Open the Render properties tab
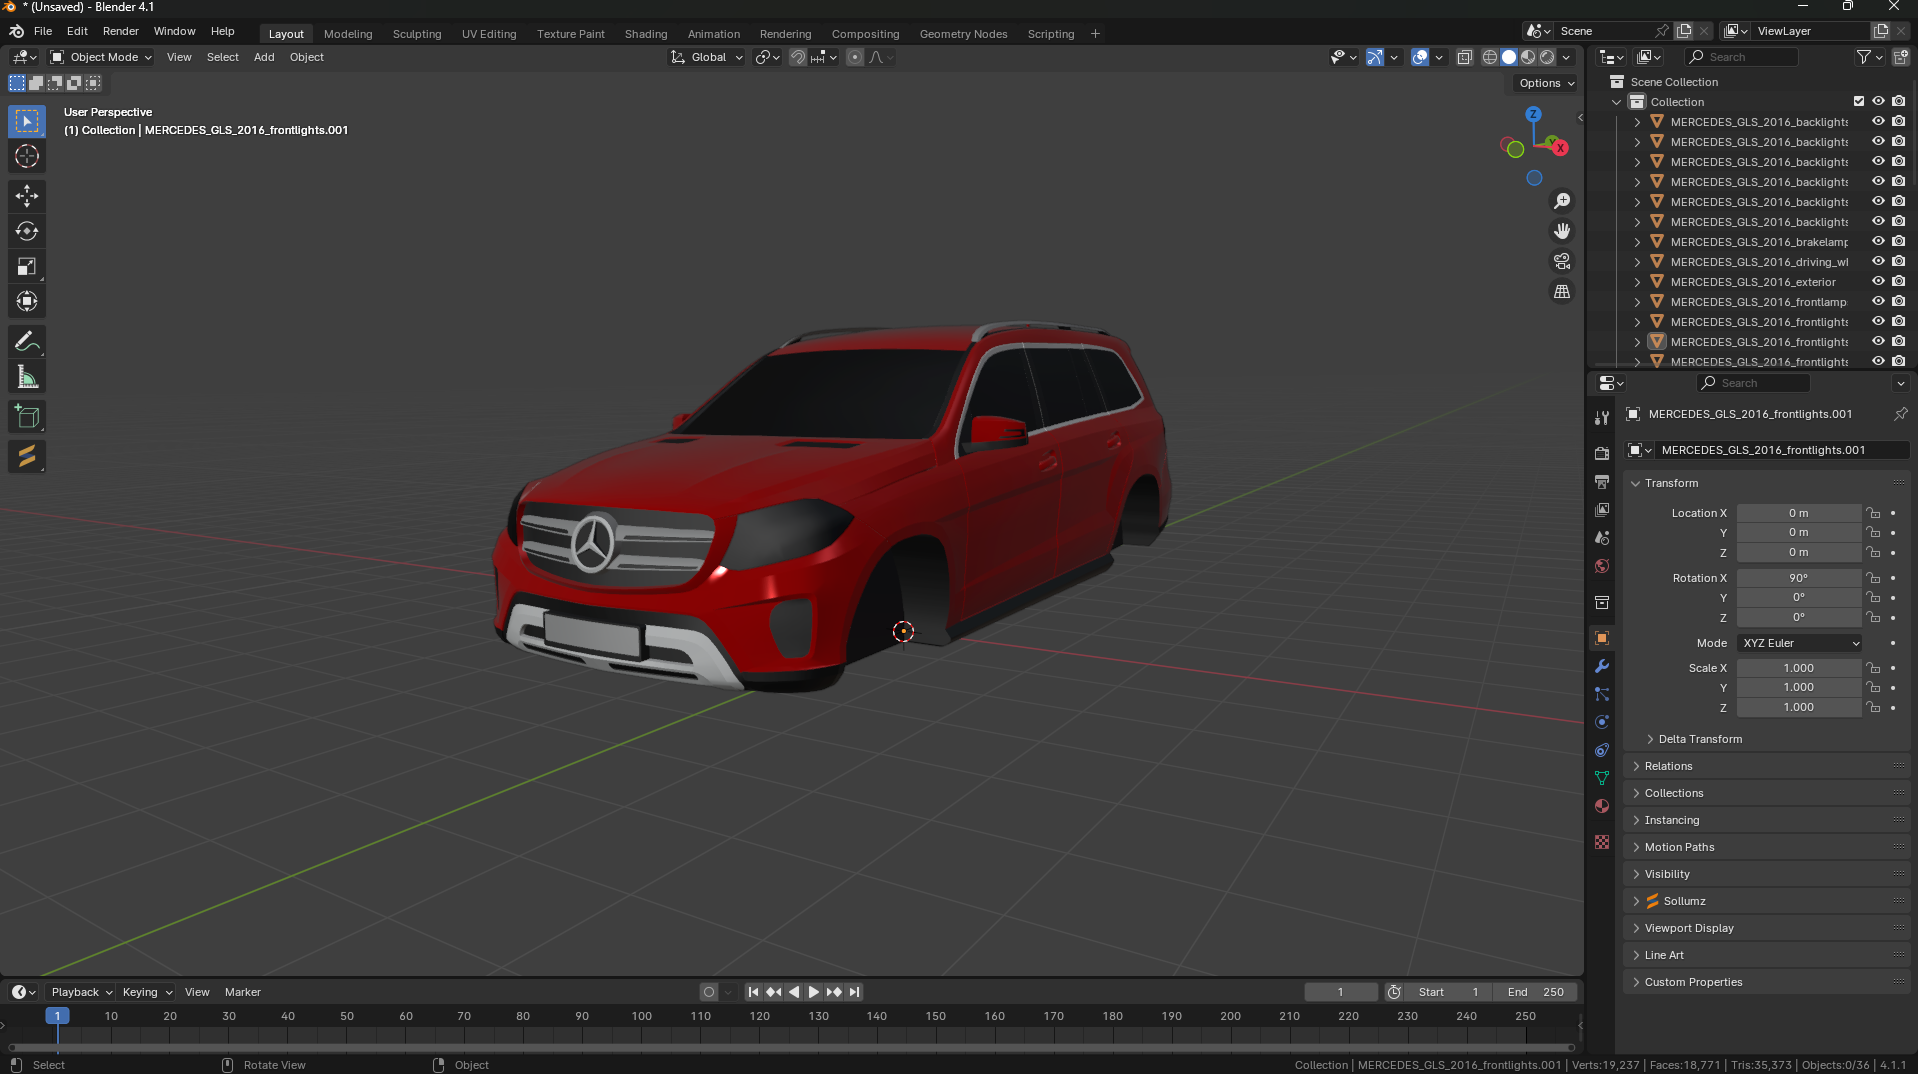This screenshot has width=1918, height=1074. click(x=1602, y=453)
